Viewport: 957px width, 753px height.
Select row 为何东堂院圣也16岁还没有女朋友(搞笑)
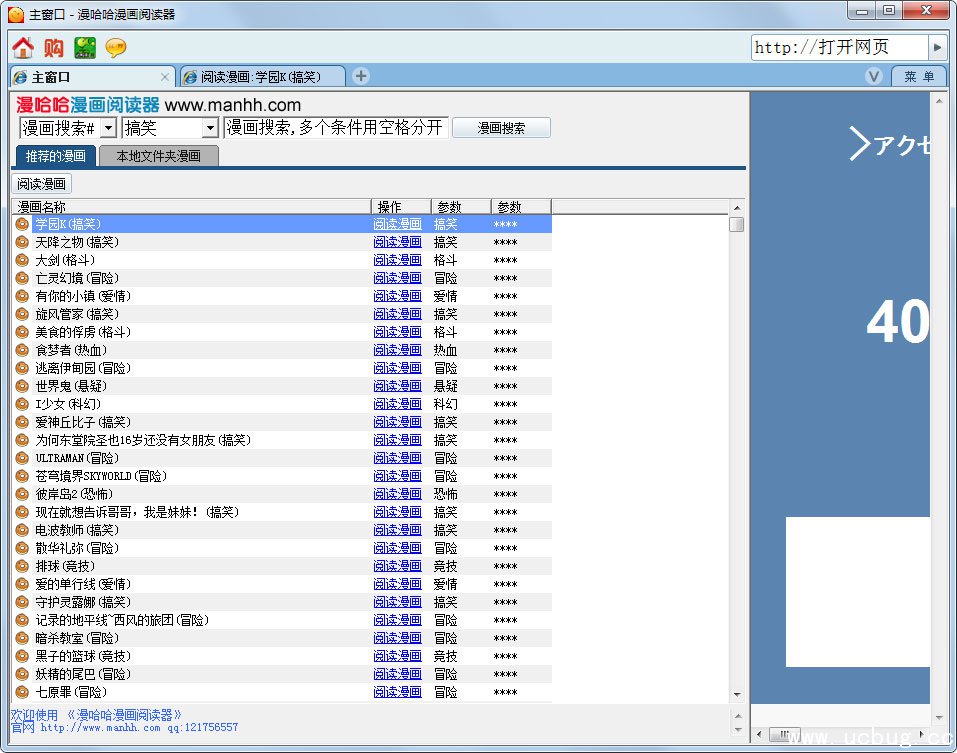coord(282,441)
